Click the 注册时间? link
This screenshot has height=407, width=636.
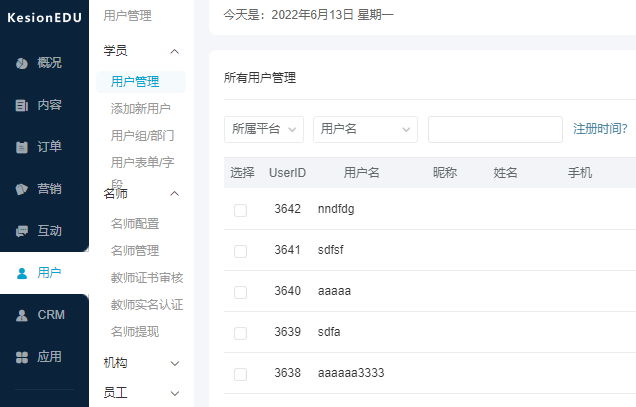click(600, 129)
